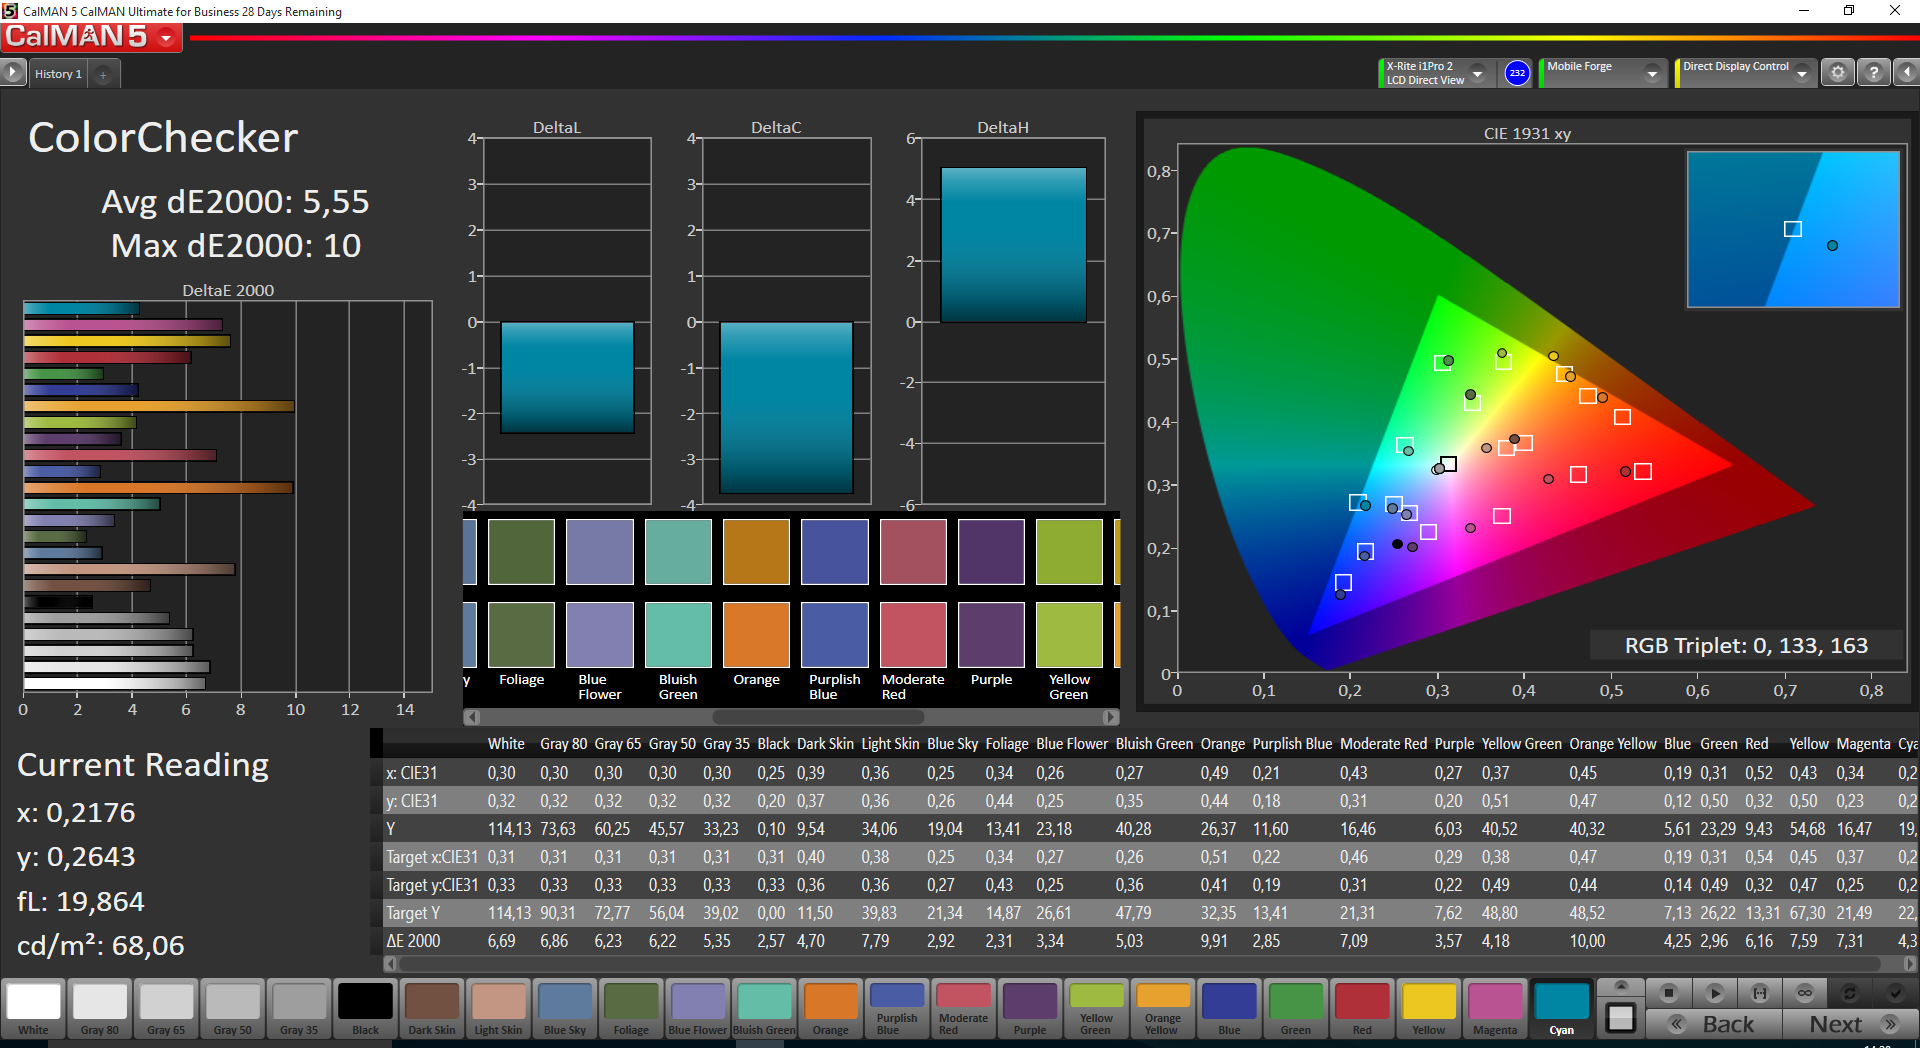The image size is (1920, 1048).
Task: Select the Blue swatch button
Action: (x=1229, y=1008)
